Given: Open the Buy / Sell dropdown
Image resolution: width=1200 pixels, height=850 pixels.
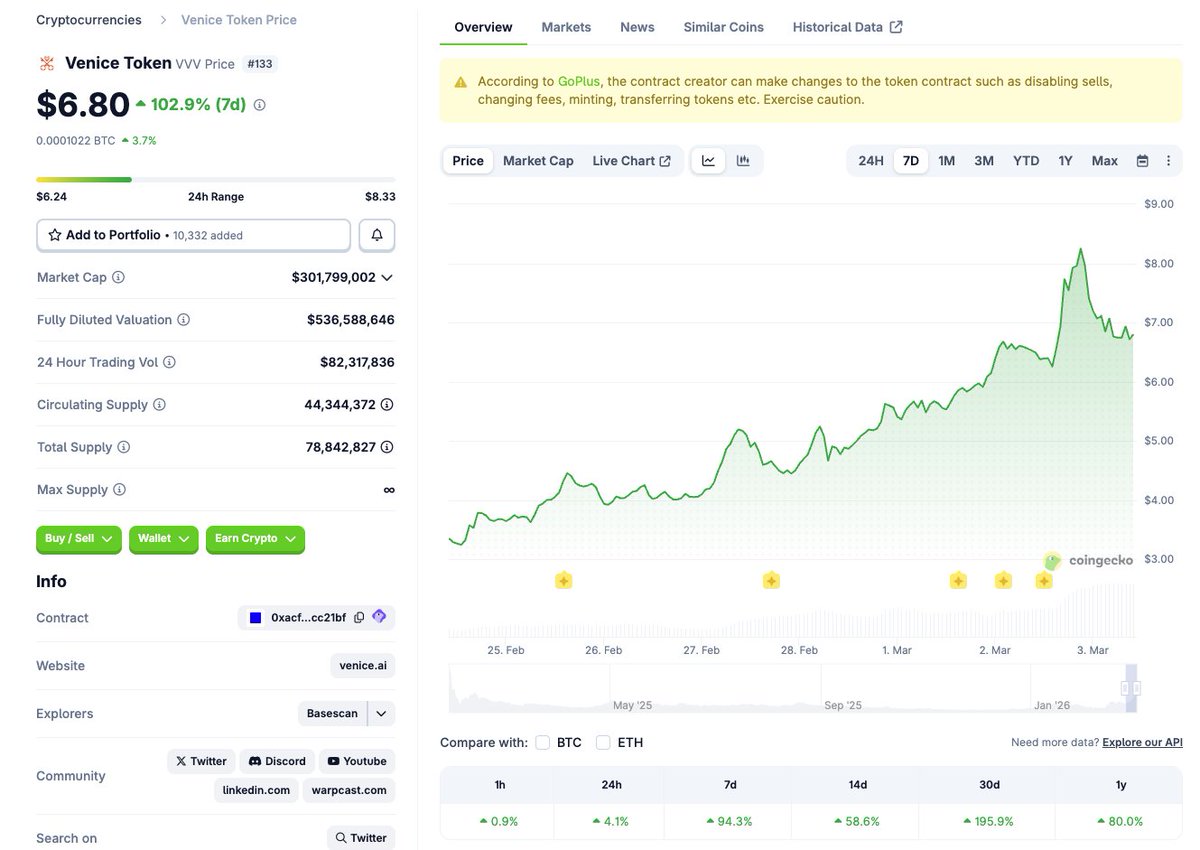Looking at the screenshot, I should coord(79,538).
